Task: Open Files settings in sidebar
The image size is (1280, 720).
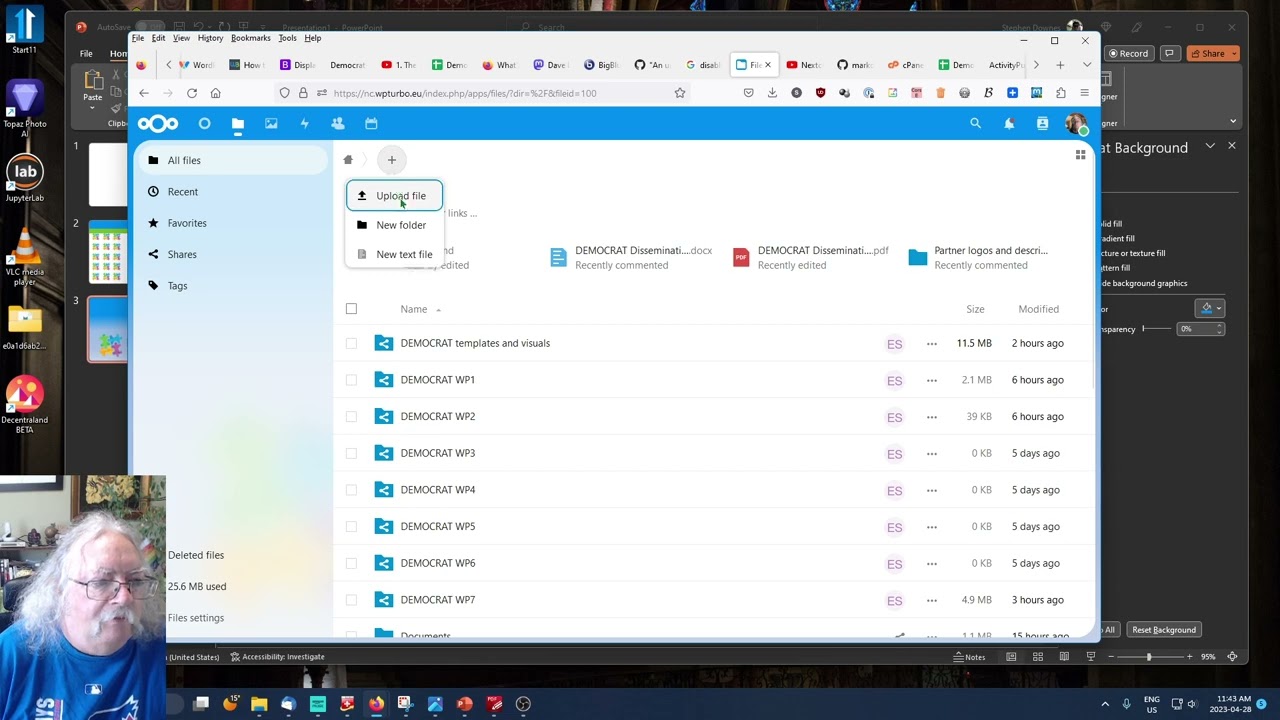Action: 196,618
